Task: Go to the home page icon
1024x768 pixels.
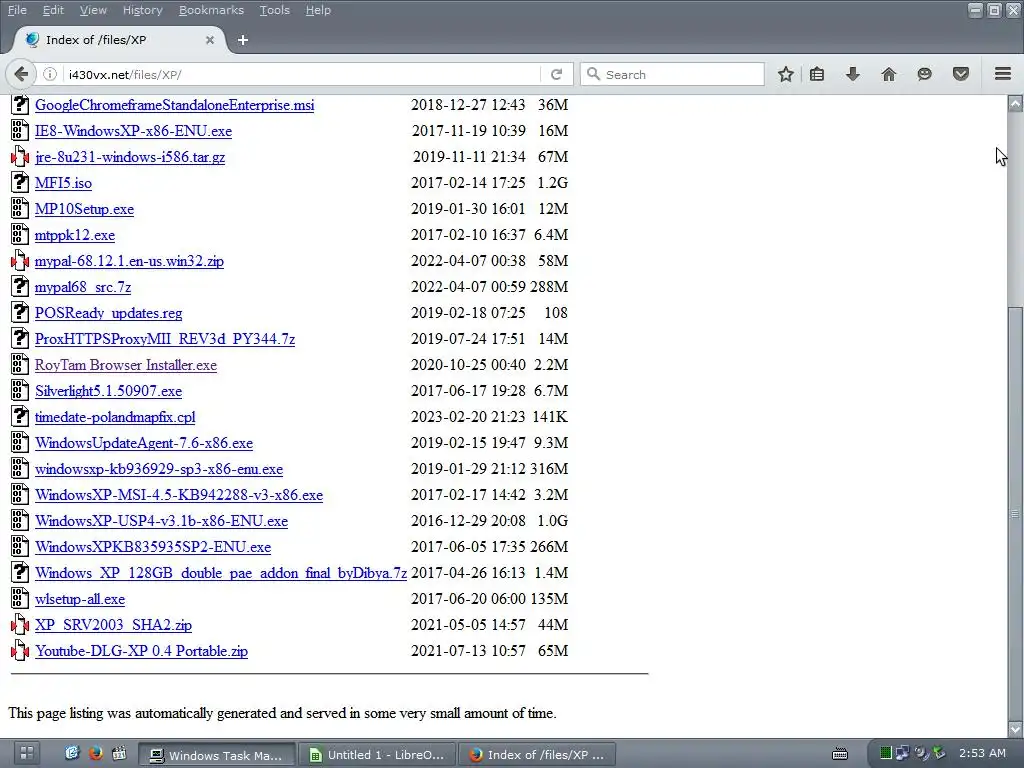Action: click(x=888, y=74)
